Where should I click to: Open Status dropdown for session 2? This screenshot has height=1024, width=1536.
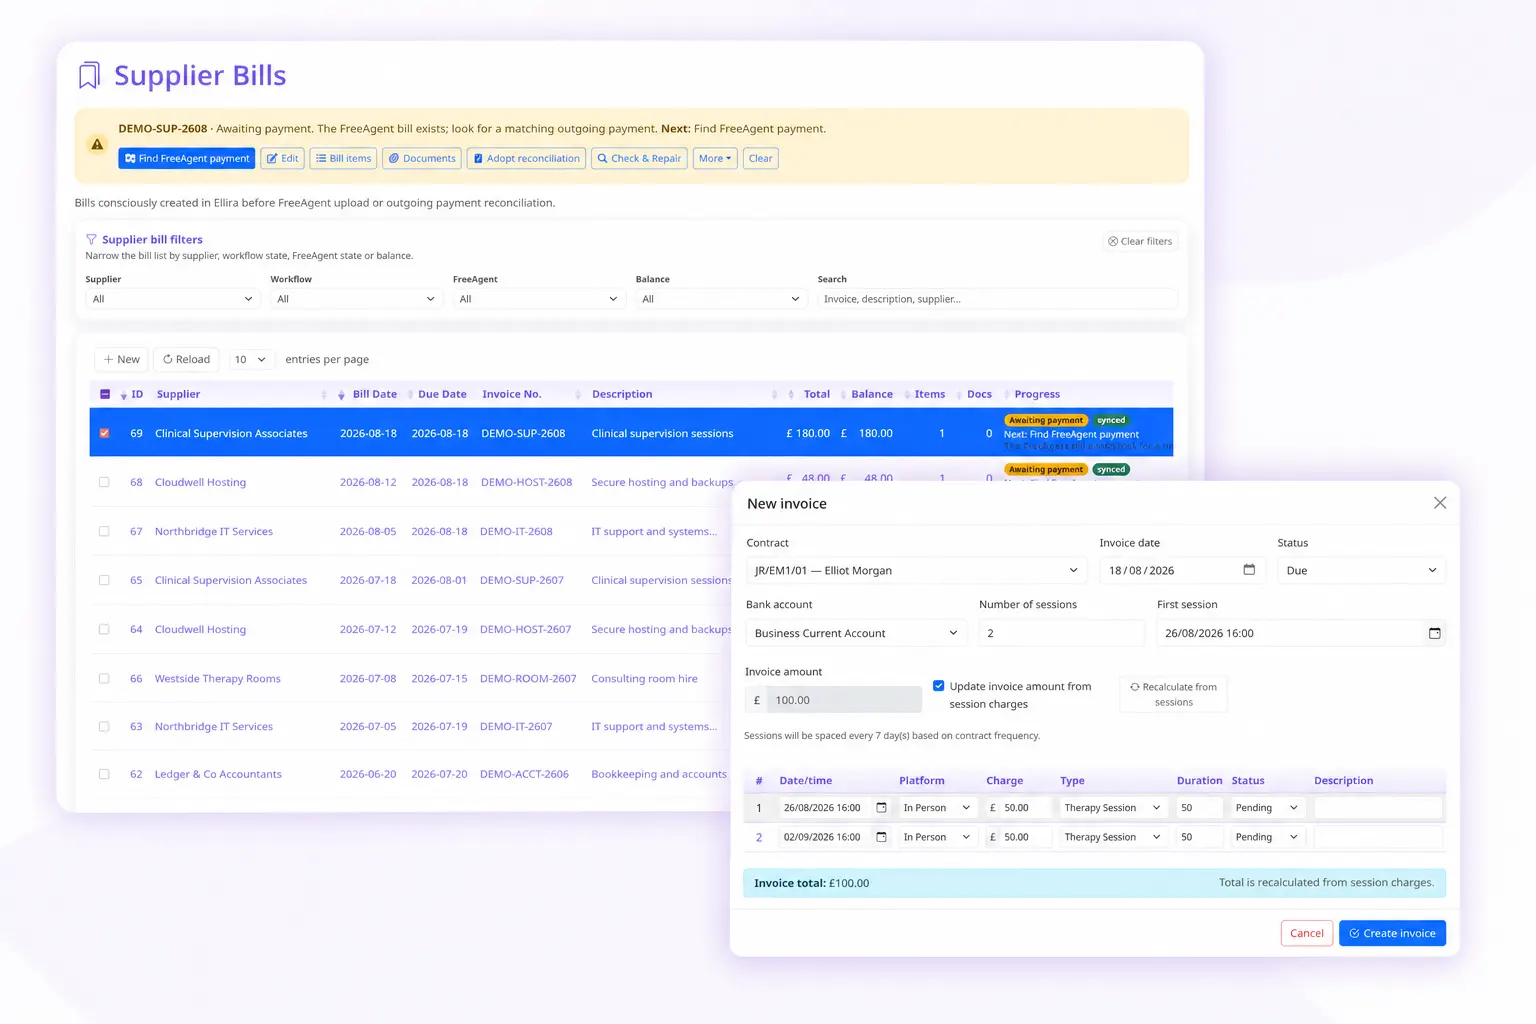pos(1267,837)
